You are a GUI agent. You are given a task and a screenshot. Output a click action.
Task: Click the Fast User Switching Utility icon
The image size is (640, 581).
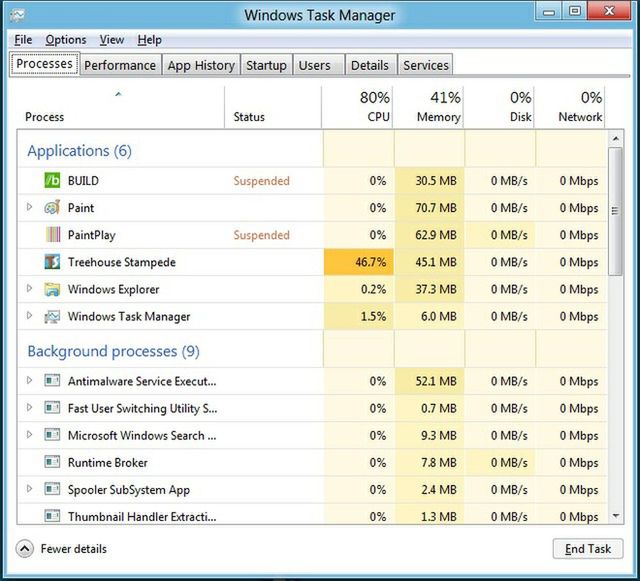pyautogui.click(x=52, y=408)
